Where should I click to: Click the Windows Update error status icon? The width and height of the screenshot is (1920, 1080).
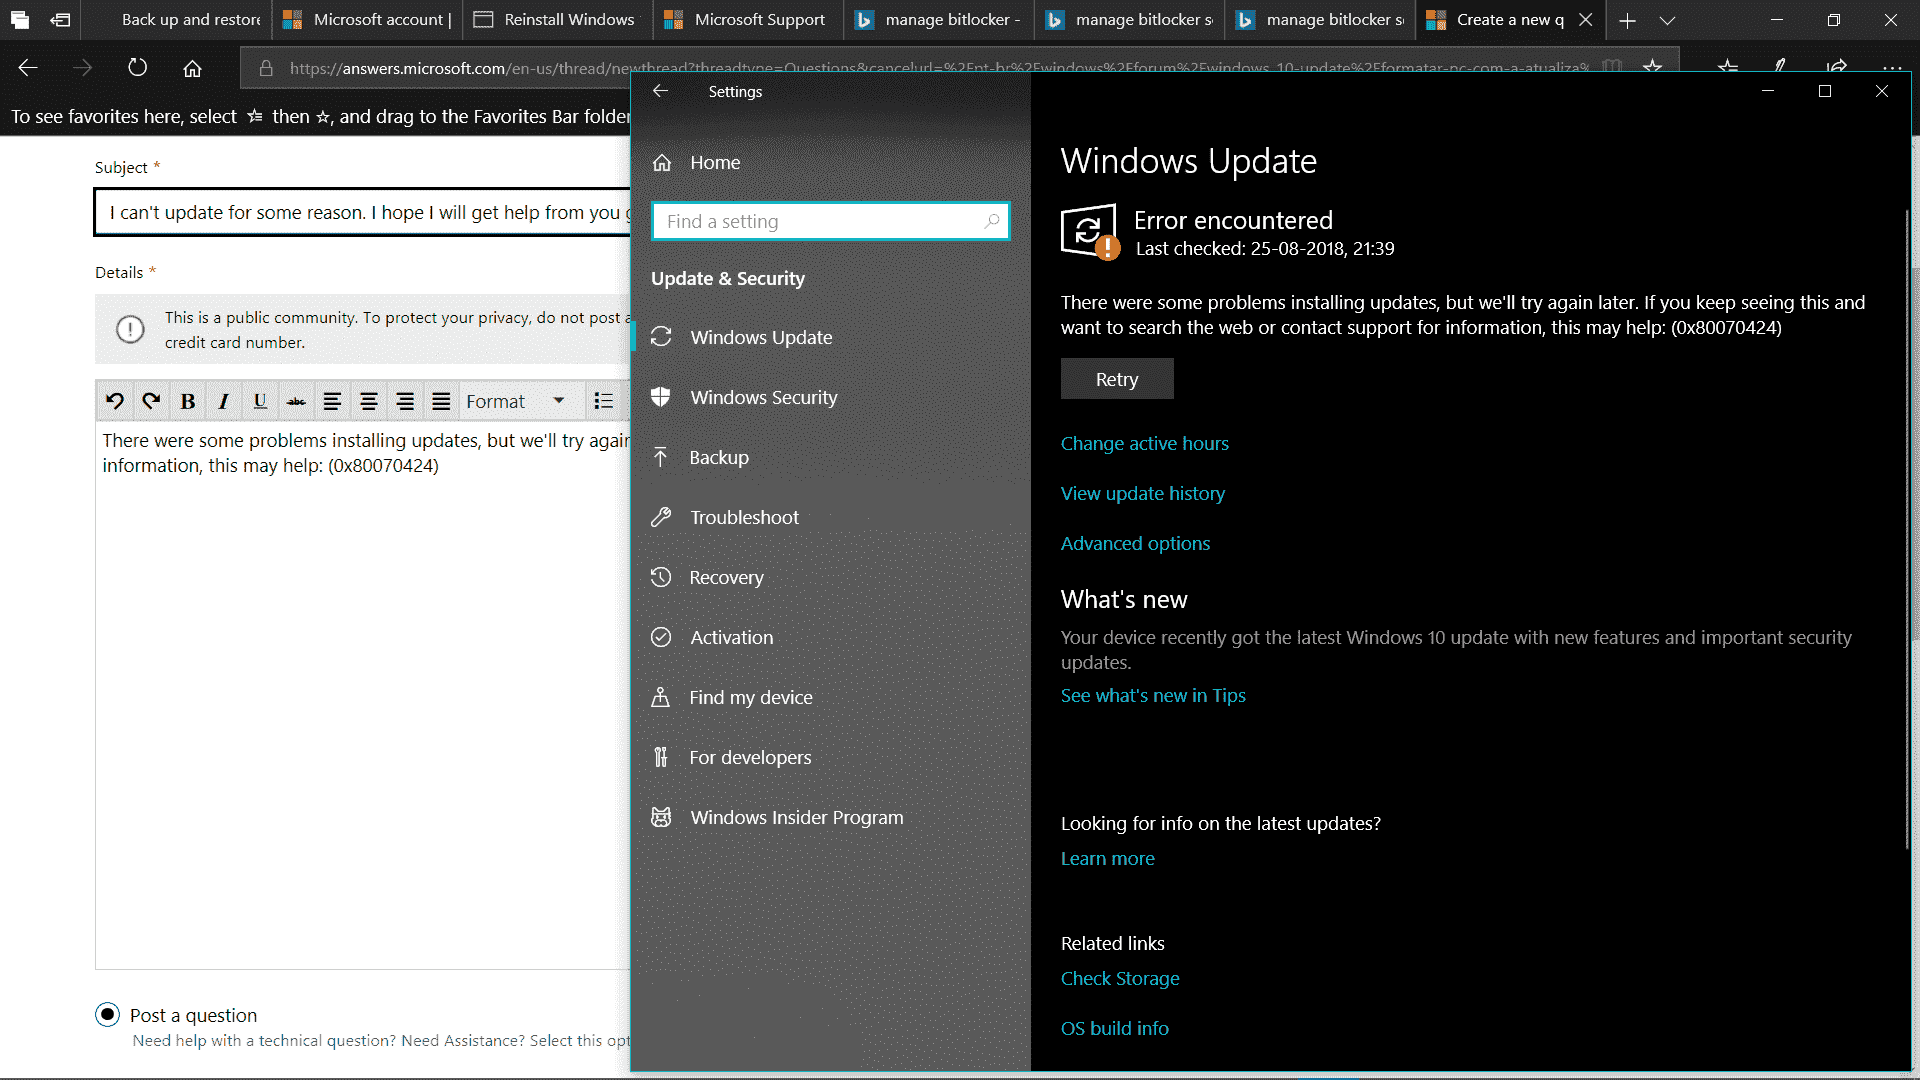pyautogui.click(x=1090, y=231)
